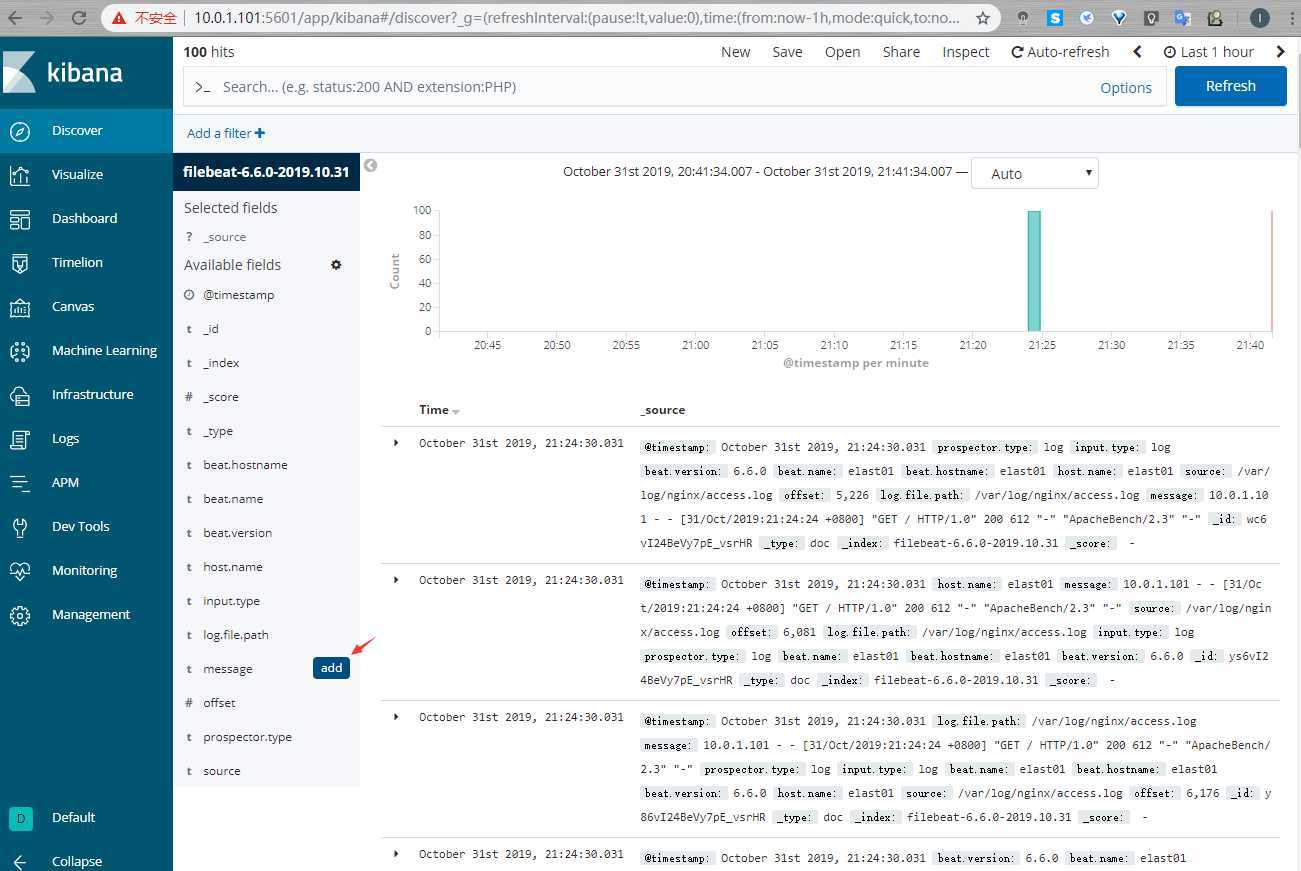
Task: Open query bar Options link
Action: (x=1126, y=88)
